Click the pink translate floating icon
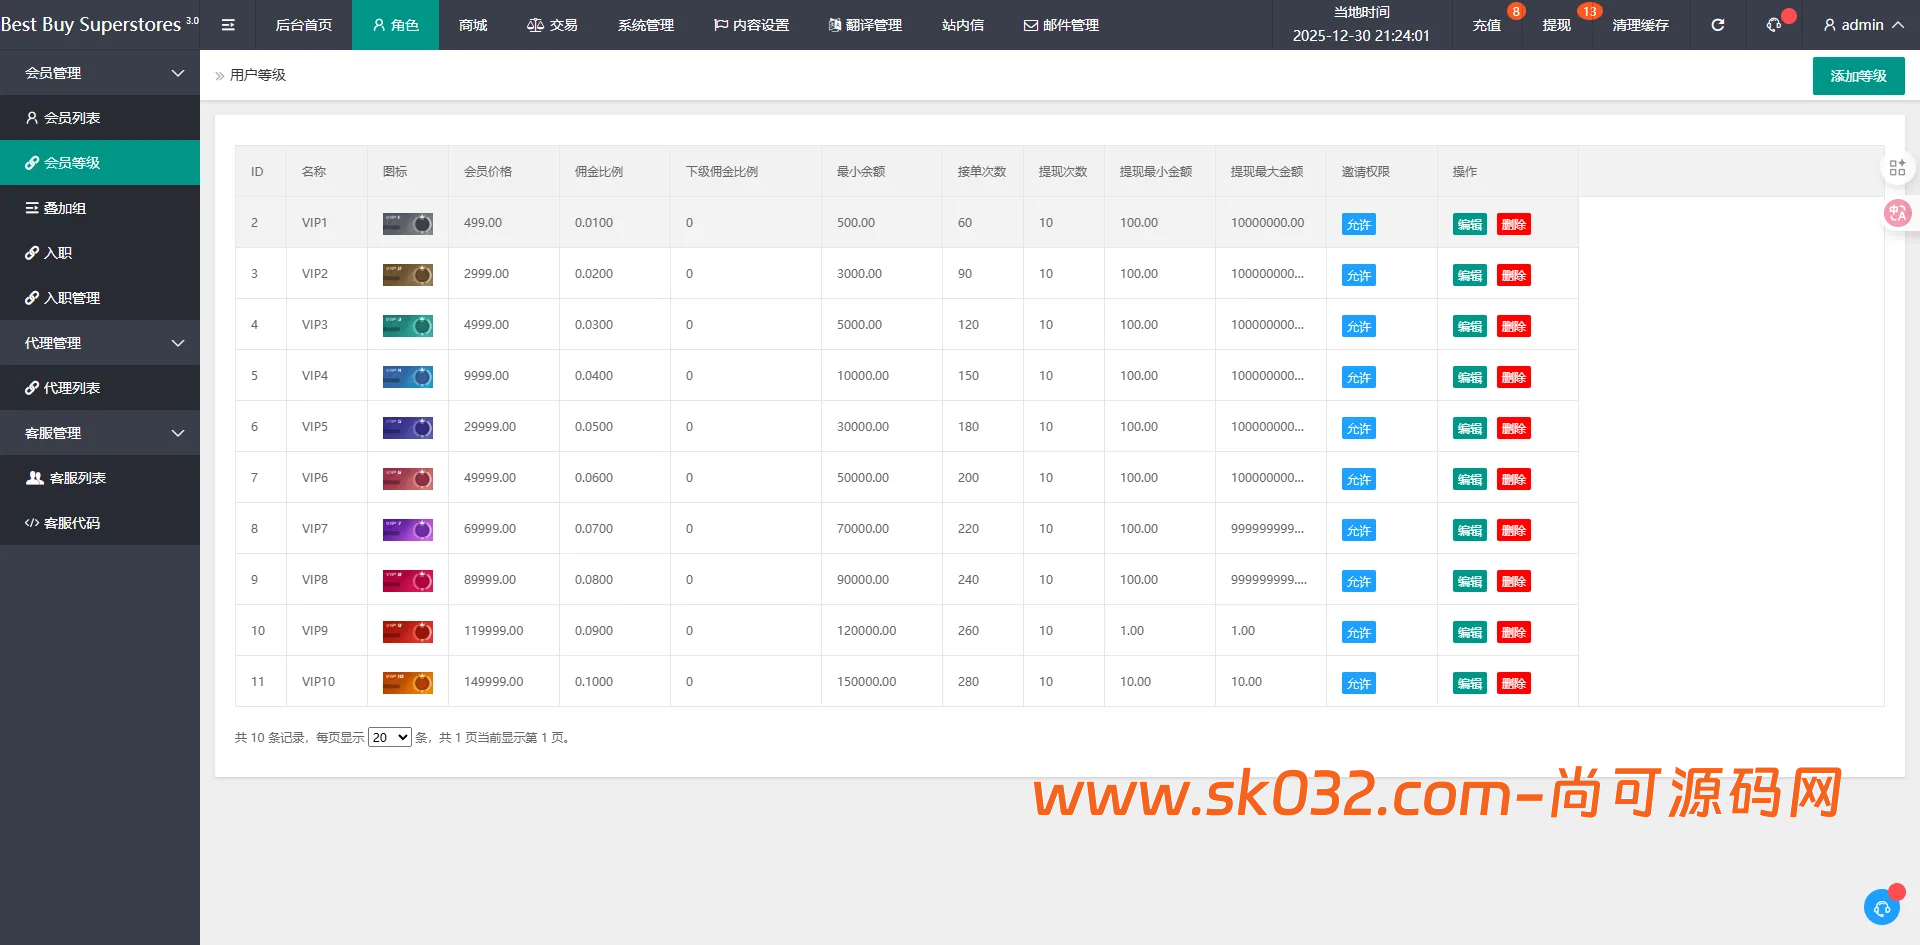The height and width of the screenshot is (945, 1920). coord(1897,213)
